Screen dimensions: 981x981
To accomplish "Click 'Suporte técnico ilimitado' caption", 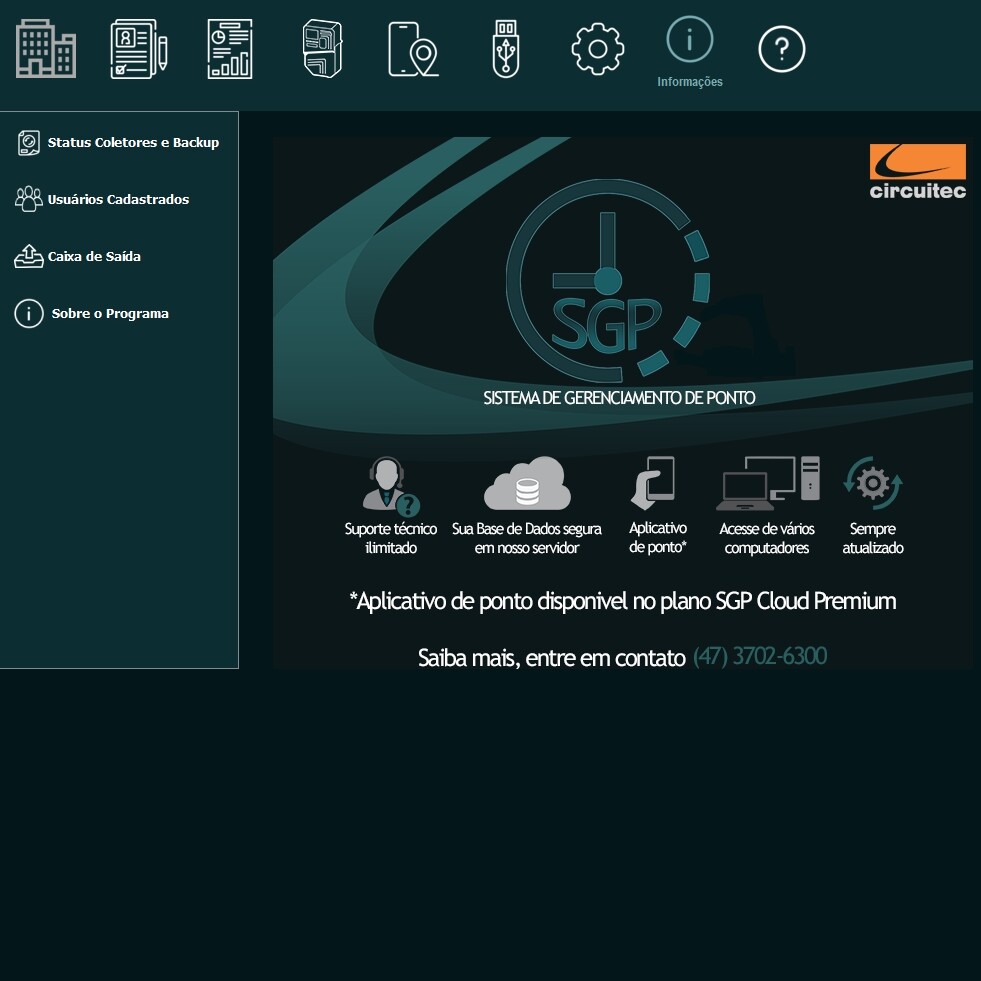I will pyautogui.click(x=390, y=538).
